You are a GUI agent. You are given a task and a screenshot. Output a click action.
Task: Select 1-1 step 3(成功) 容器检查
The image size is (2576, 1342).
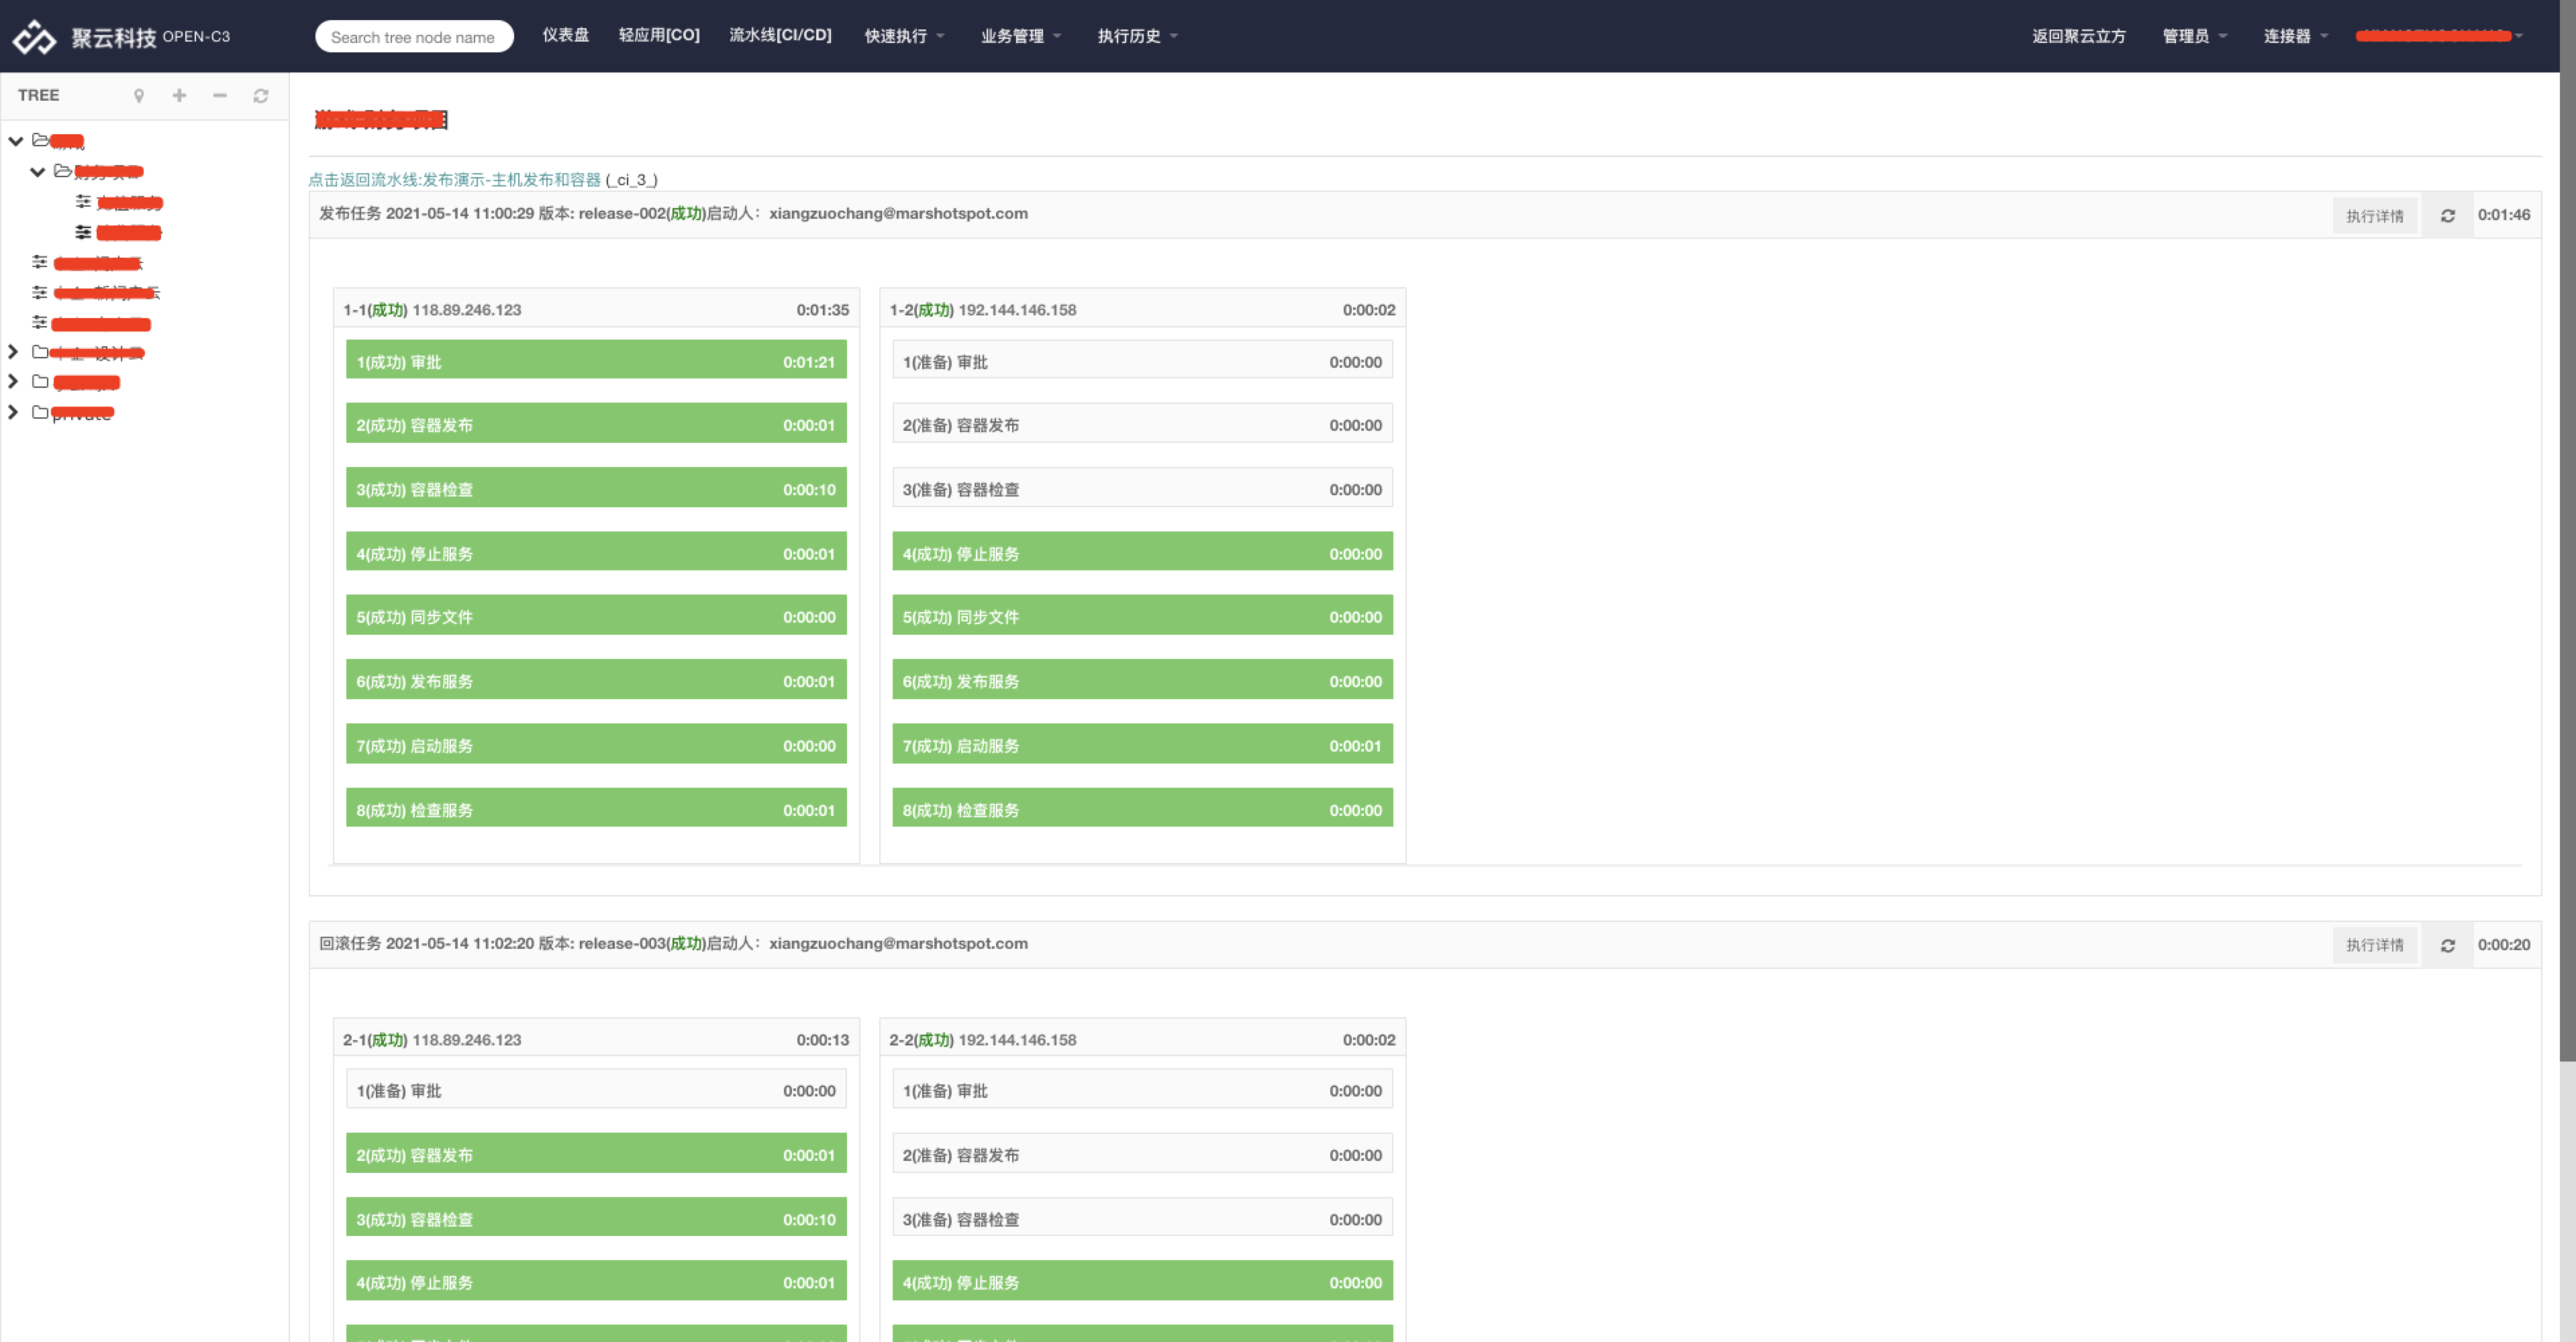point(596,488)
